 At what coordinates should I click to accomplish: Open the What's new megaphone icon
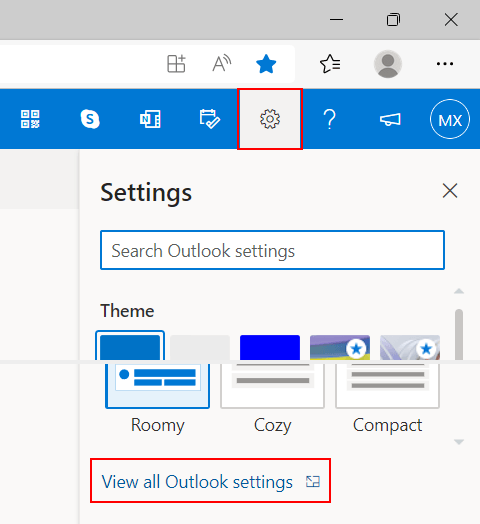tap(390, 119)
